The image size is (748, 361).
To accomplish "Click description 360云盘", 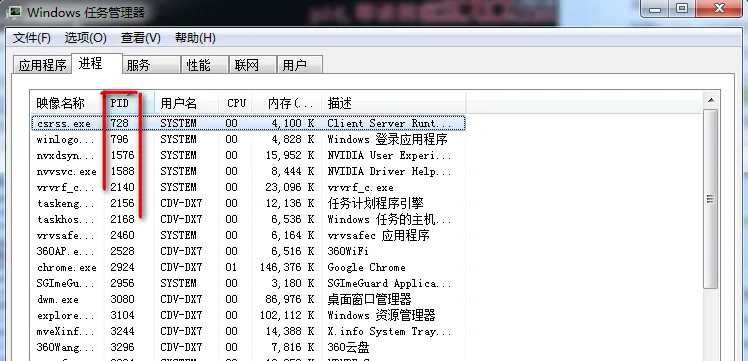I will (348, 347).
